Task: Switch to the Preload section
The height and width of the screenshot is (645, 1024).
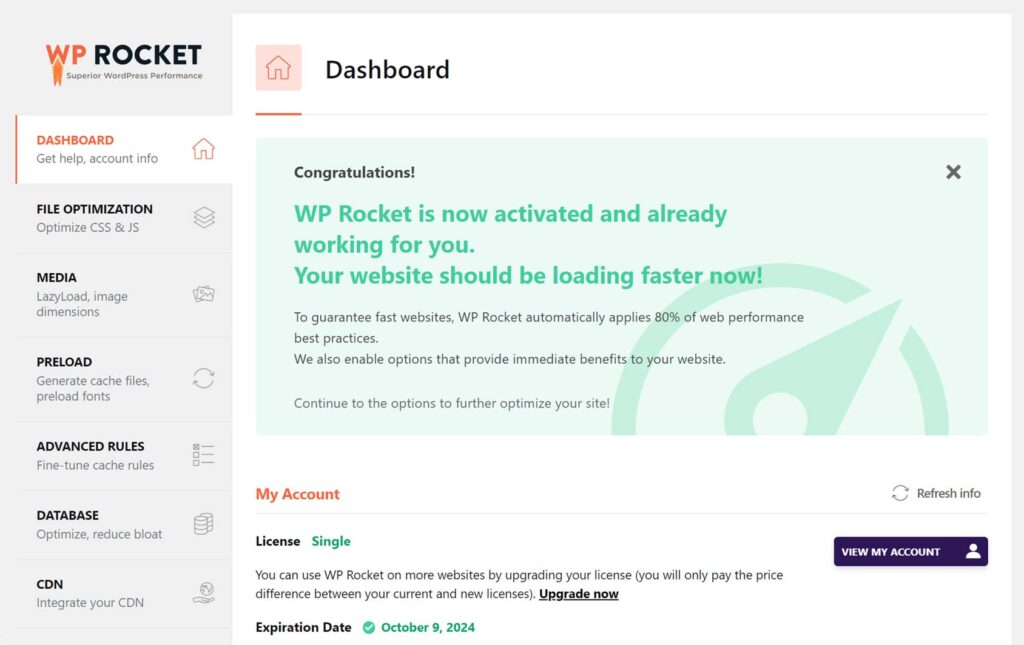Action: [x=64, y=362]
